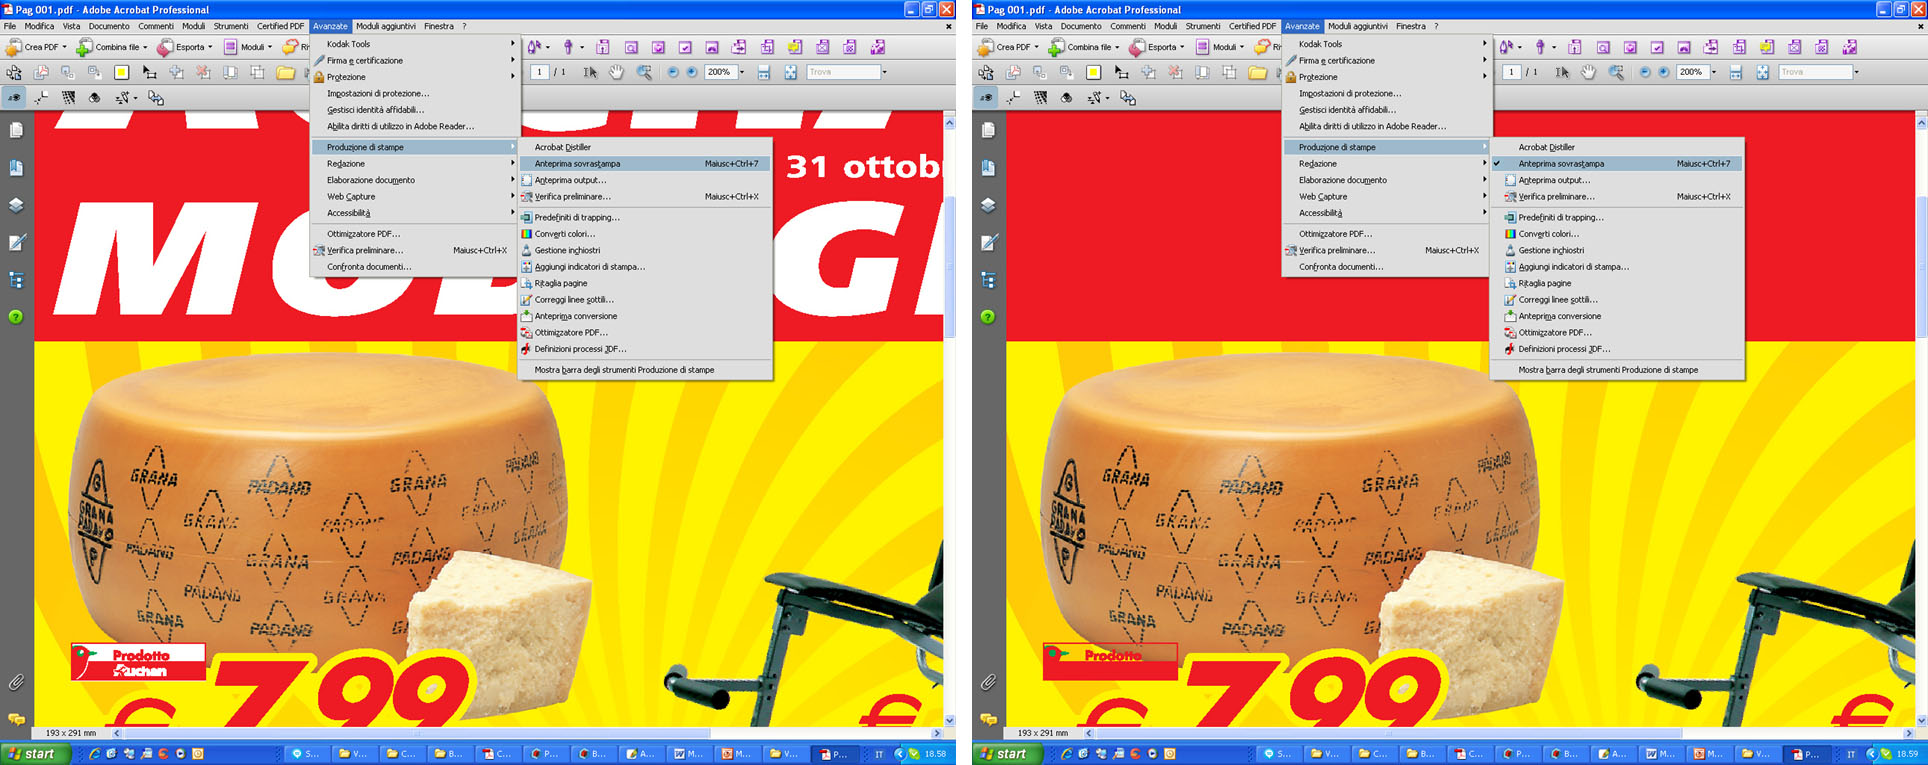Click vertical scrollbar down arrow in right window

[x=1921, y=719]
